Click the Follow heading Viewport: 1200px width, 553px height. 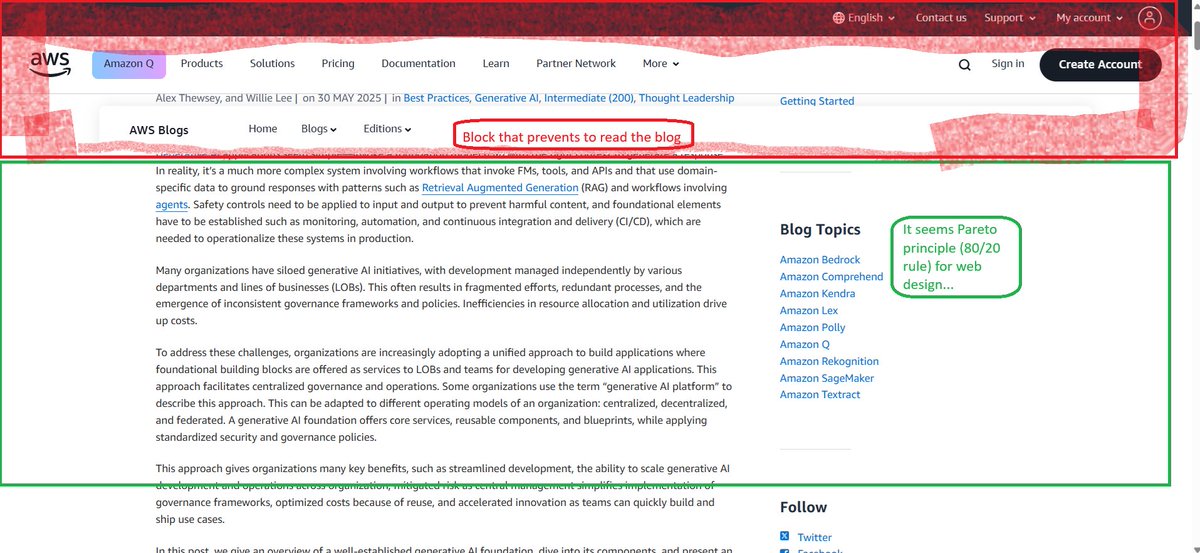click(x=803, y=507)
